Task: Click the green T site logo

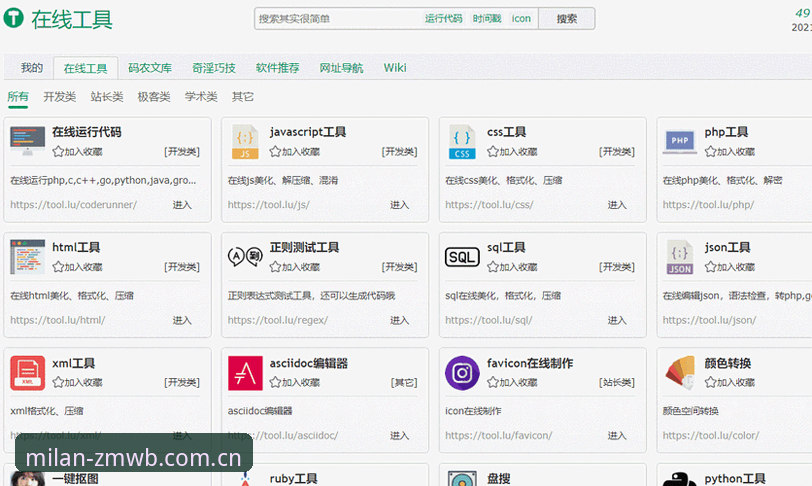Action: [x=13, y=18]
